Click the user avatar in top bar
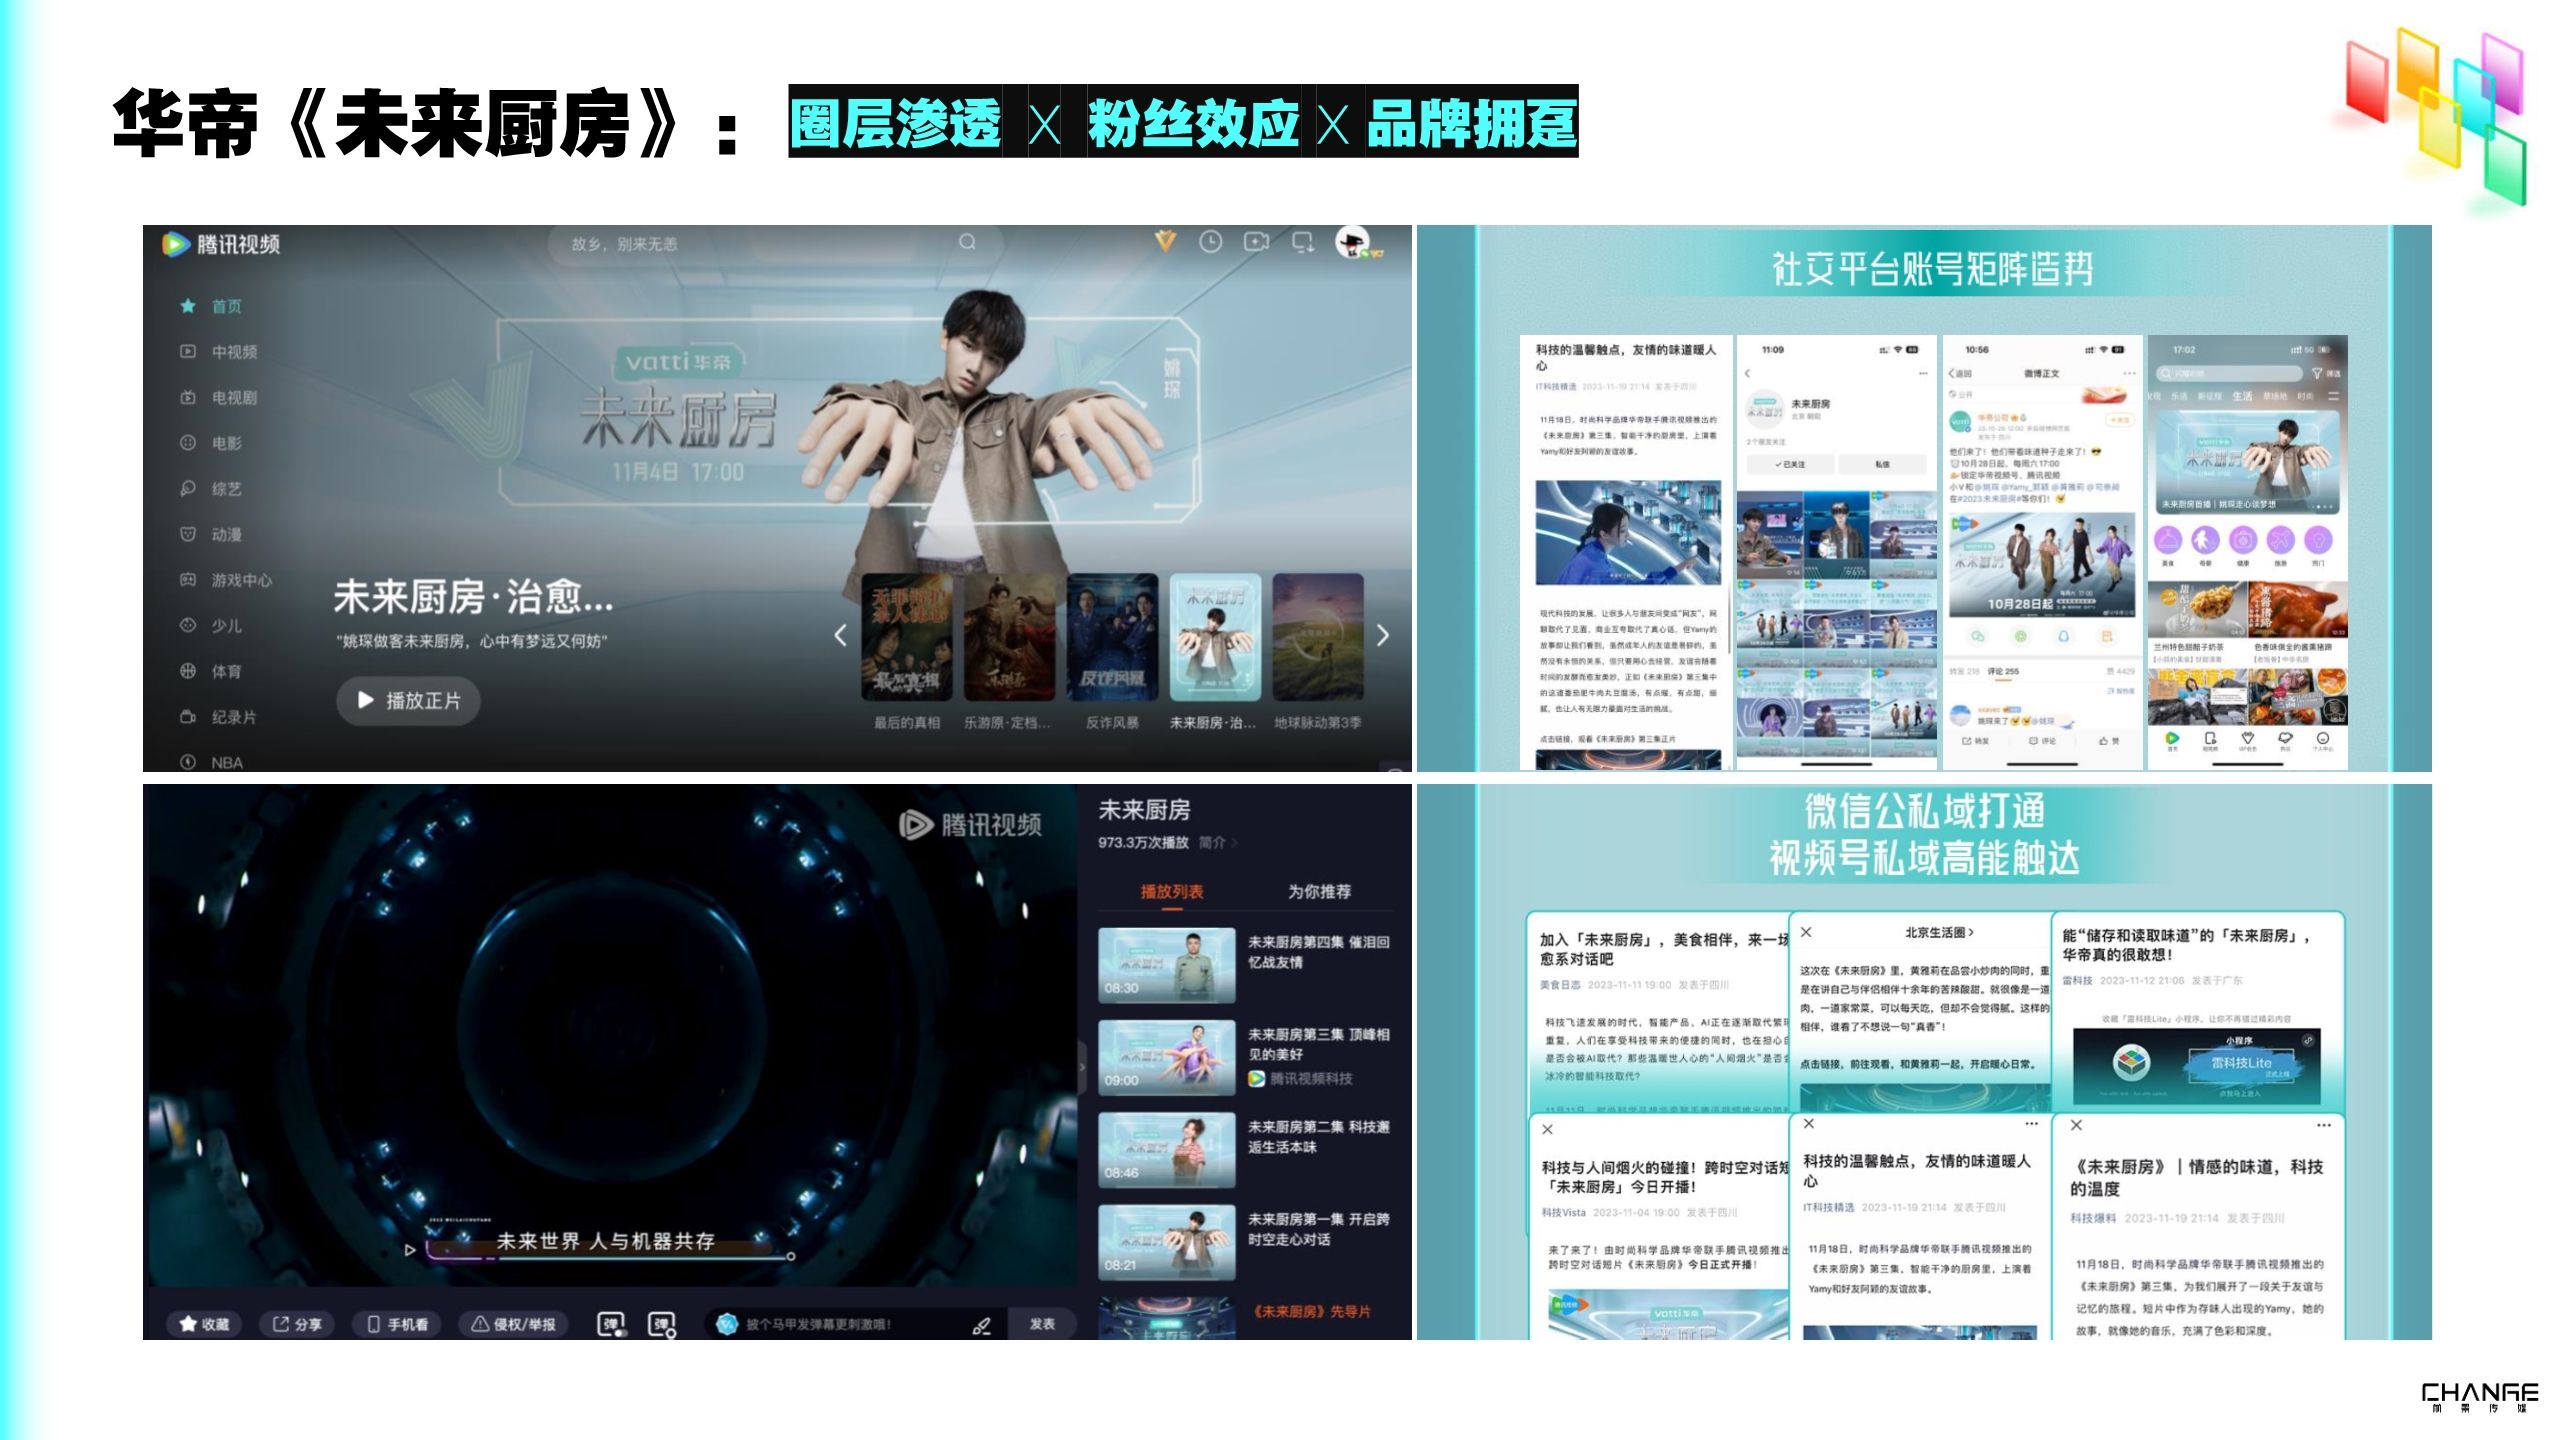The width and height of the screenshot is (2560, 1440). pos(1353,241)
